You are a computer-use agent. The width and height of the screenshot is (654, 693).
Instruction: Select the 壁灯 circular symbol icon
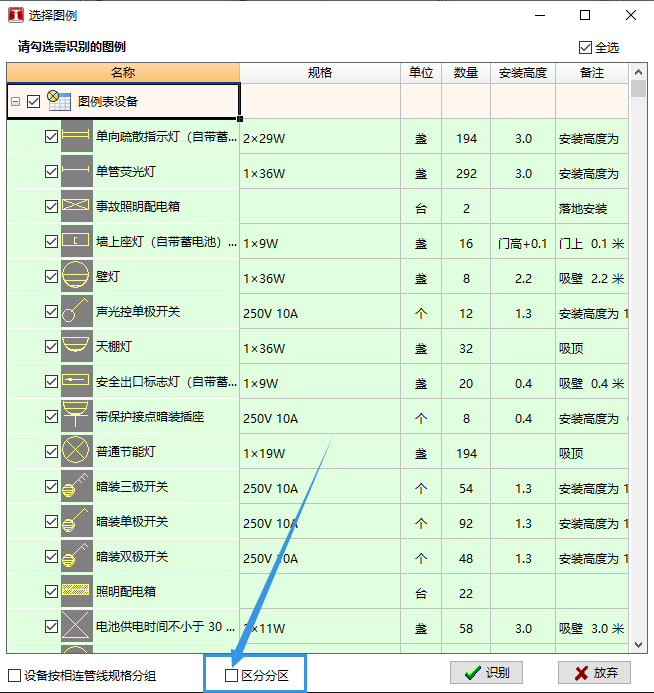[x=76, y=277]
